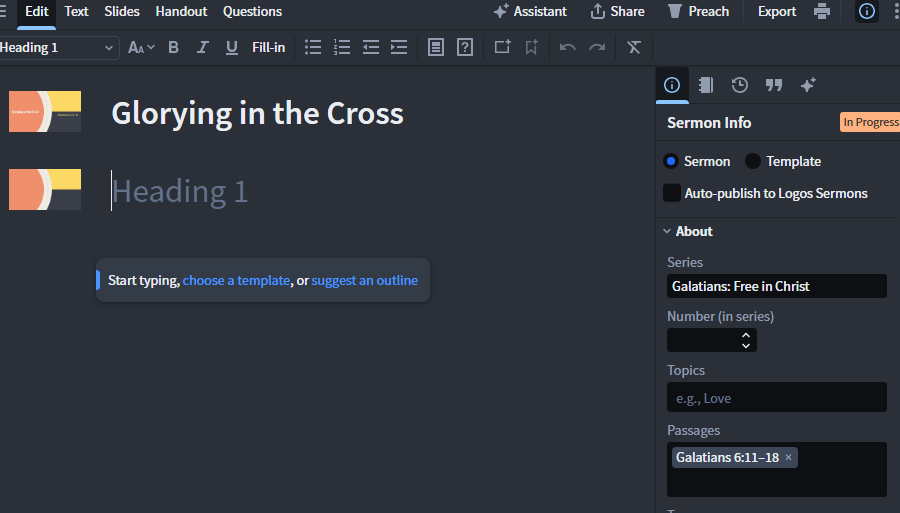Click the Share button
Screen dimensions: 900x513
pos(617,11)
